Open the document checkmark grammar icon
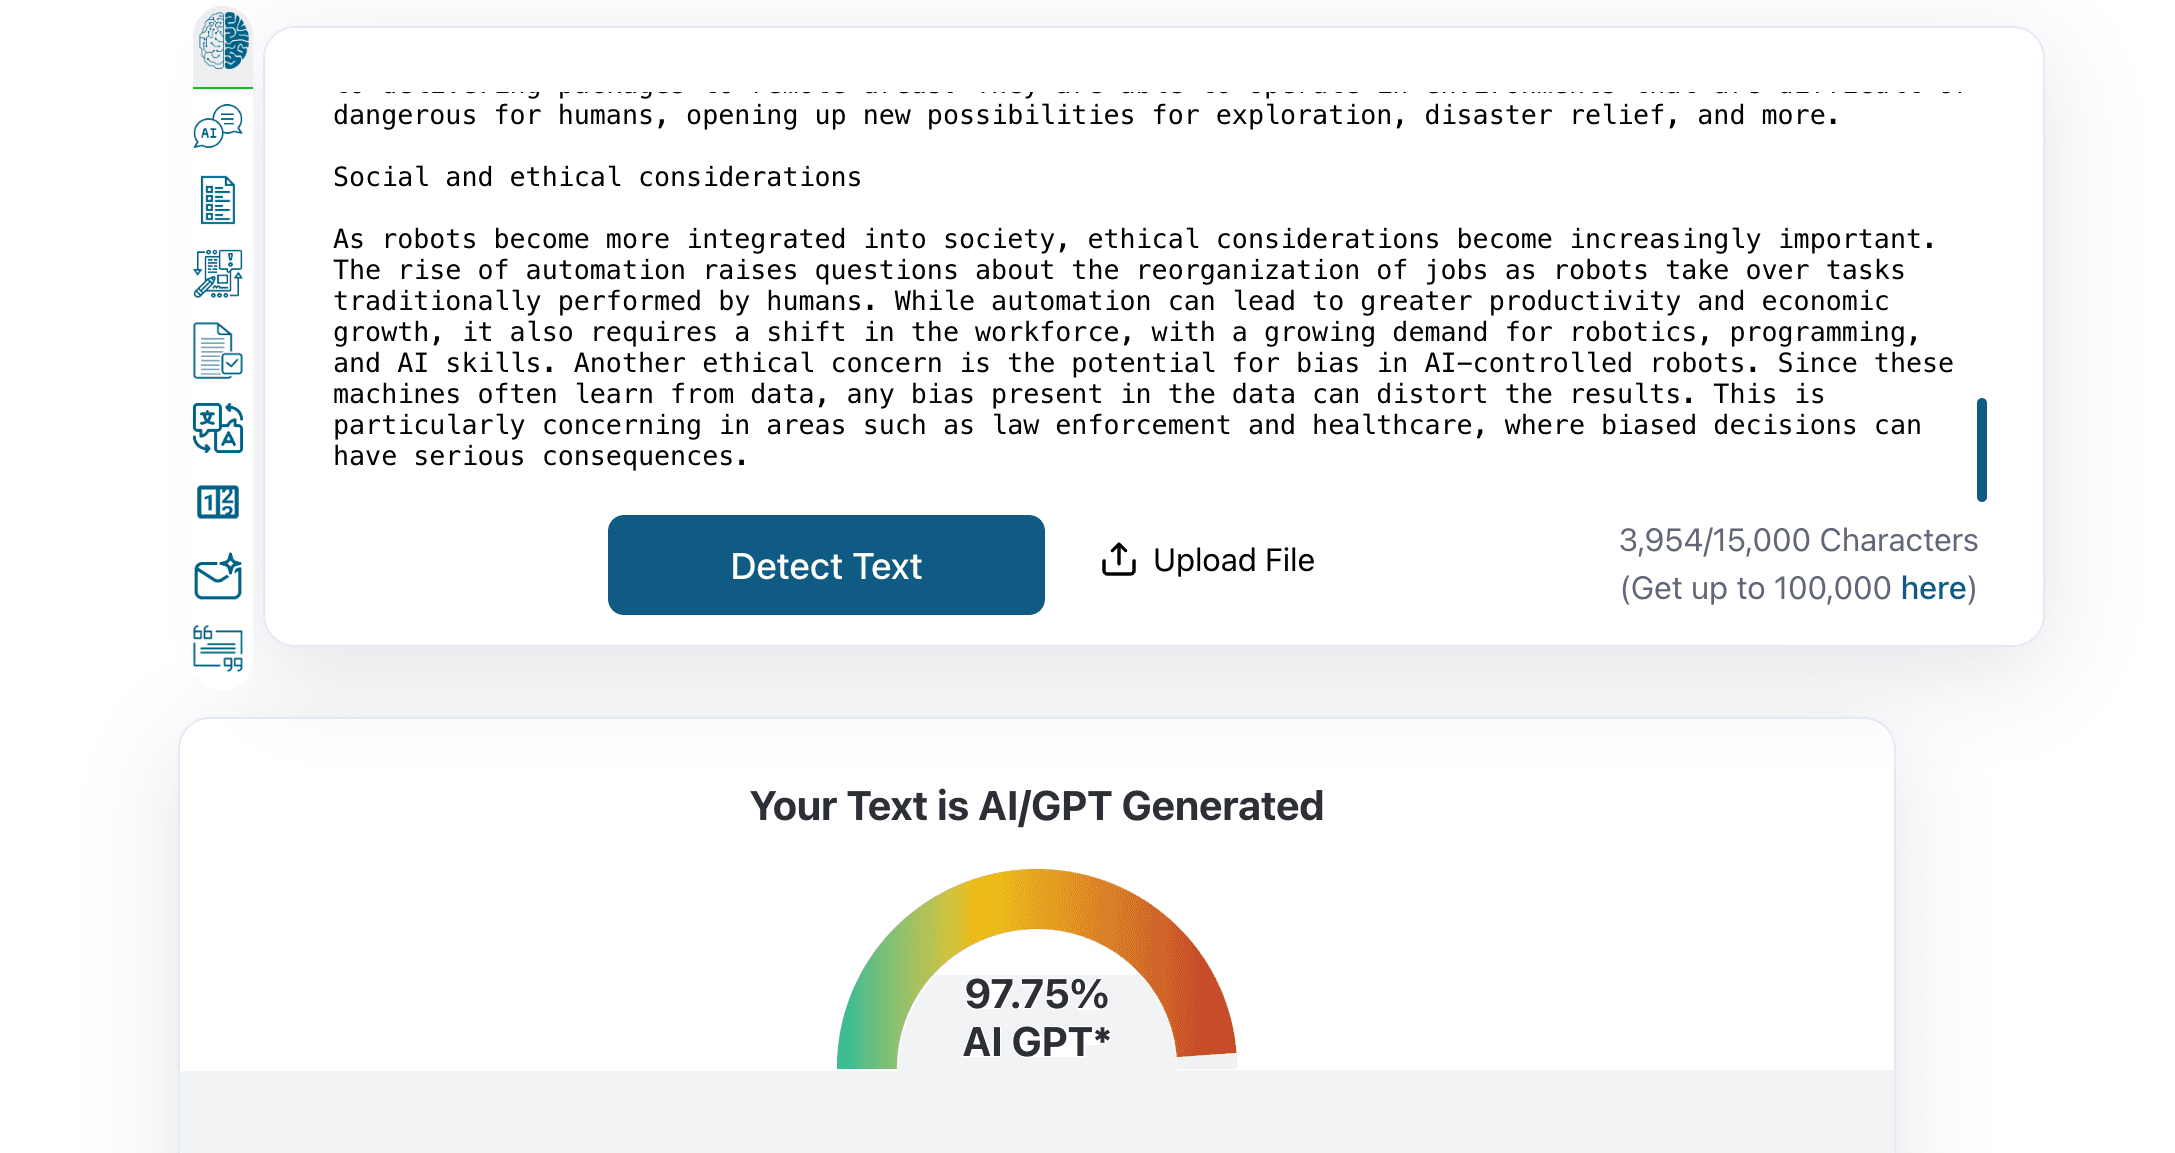Image resolution: width=2175 pixels, height=1153 pixels. 218,351
